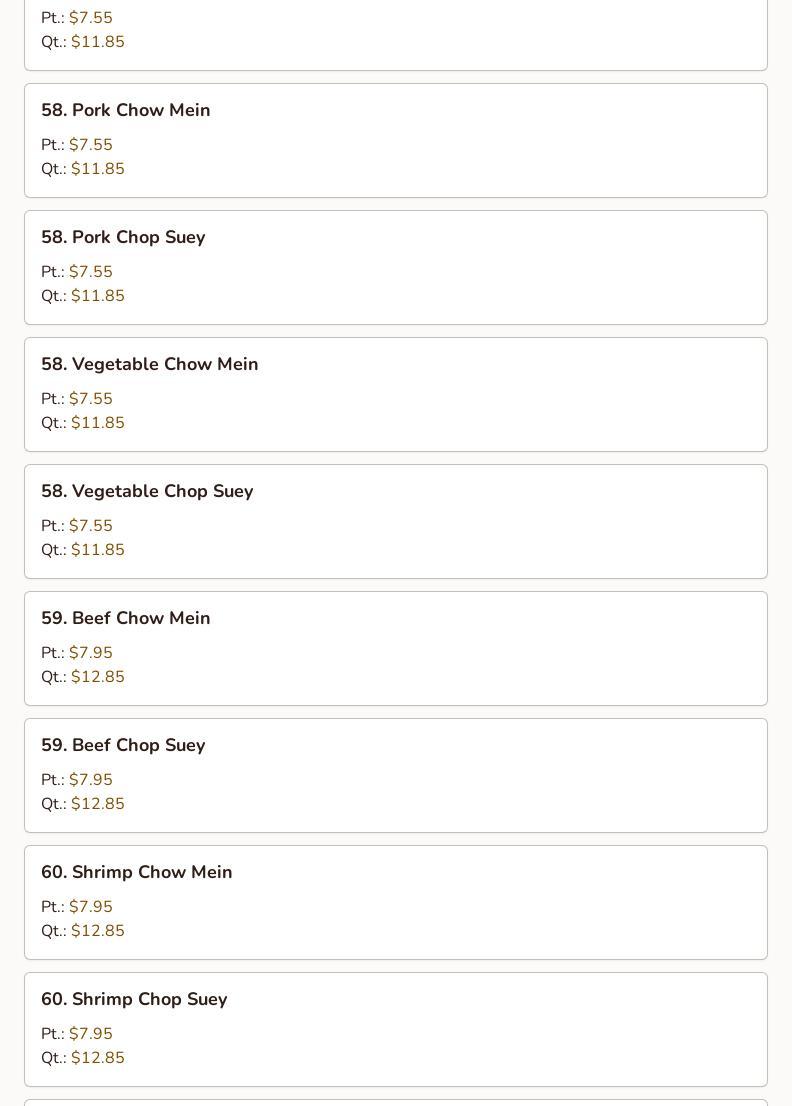This screenshot has height=1106, width=792.
Task: Pick the Shrimp Chow Mein quart price
Action: [98, 930]
